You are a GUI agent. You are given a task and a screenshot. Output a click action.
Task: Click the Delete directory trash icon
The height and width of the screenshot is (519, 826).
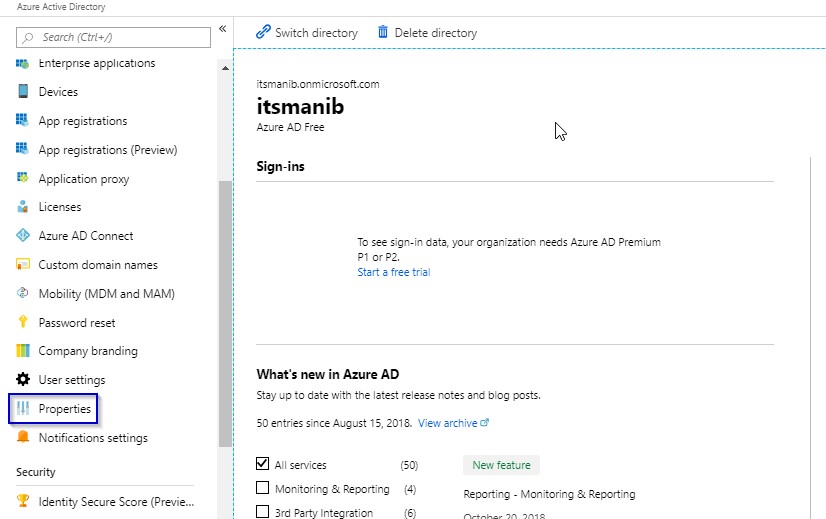point(382,32)
